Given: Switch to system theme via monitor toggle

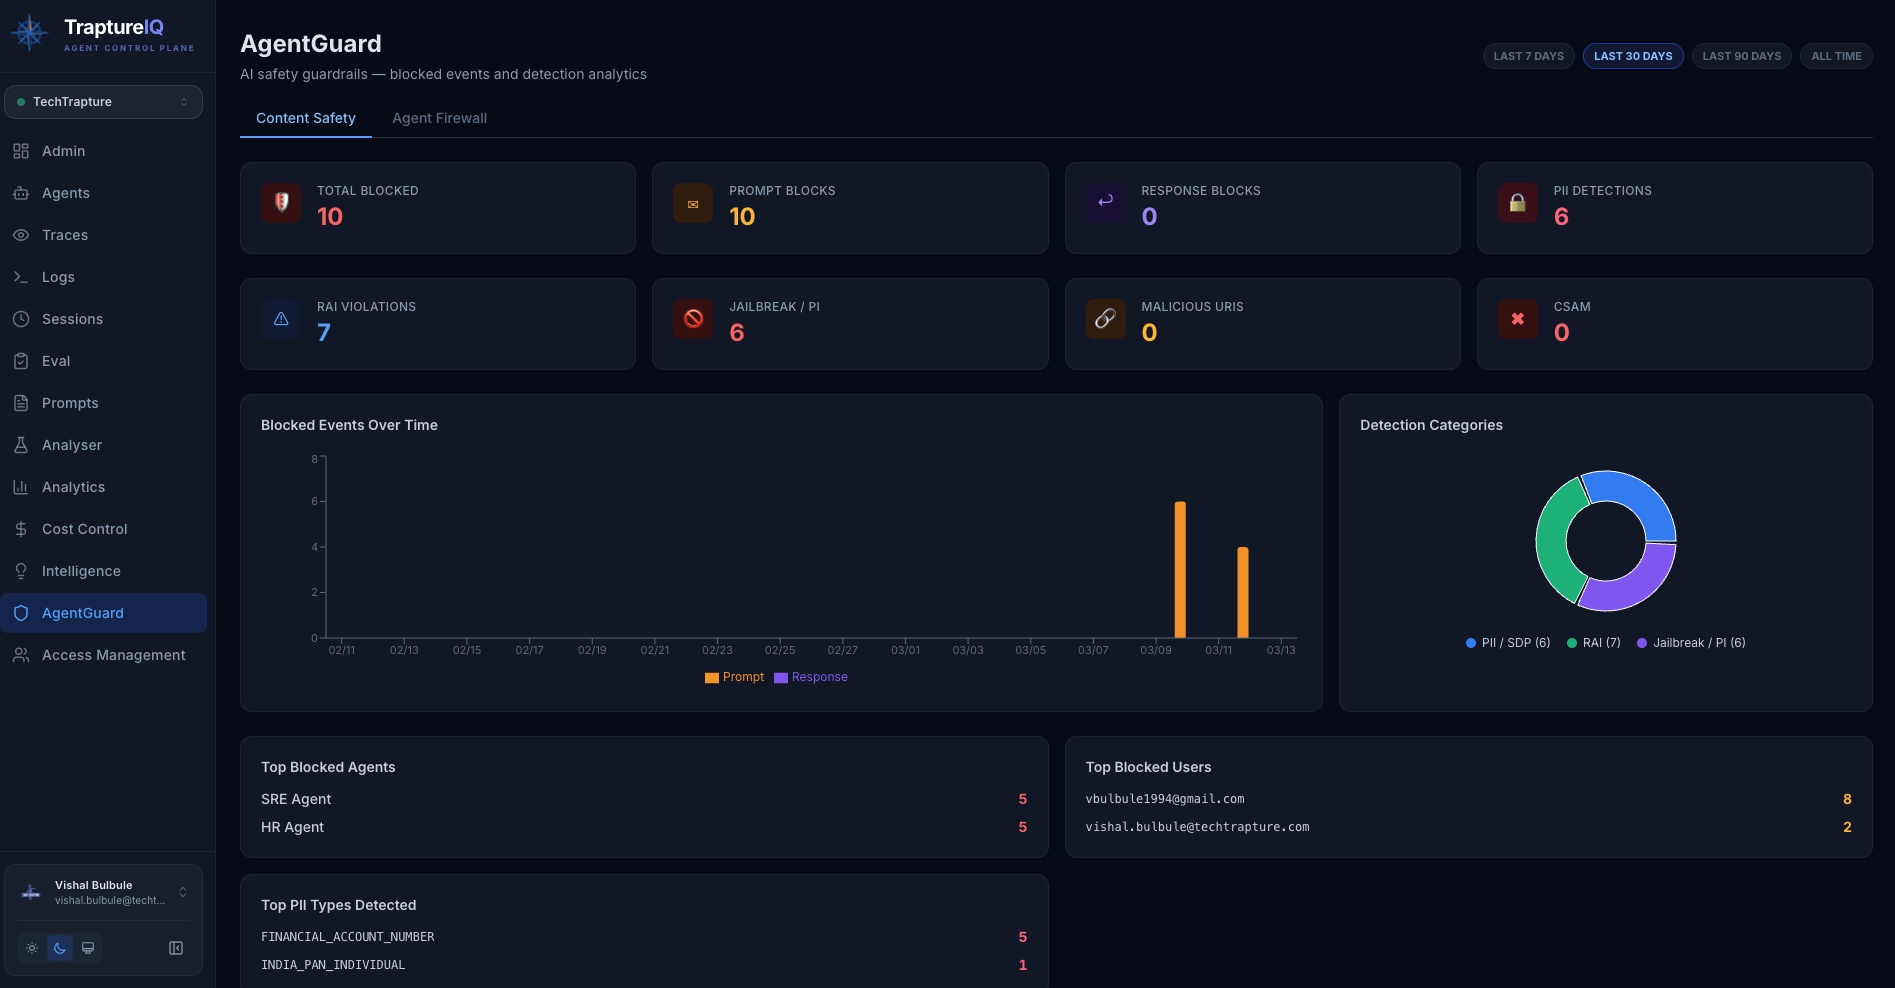Looking at the screenshot, I should (88, 947).
